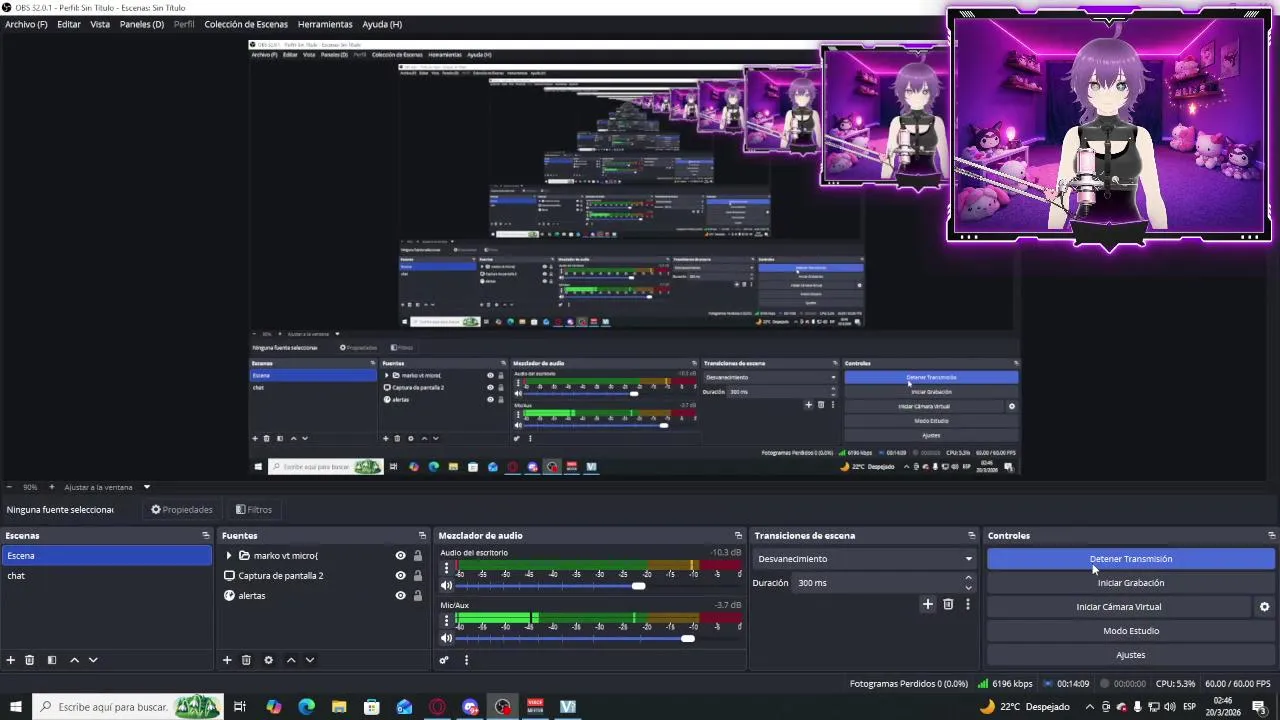1280x720 pixels.
Task: Remove selected source with trash icon
Action: pos(246,660)
